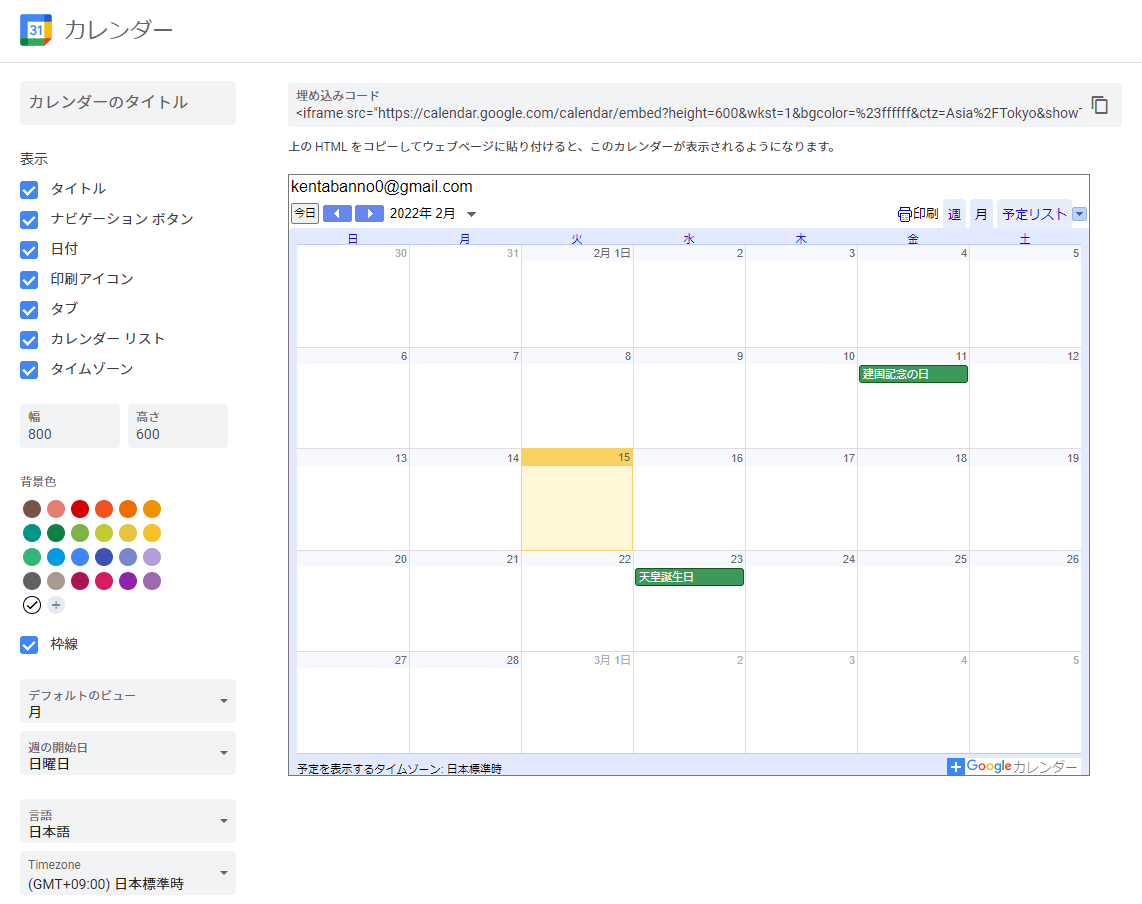This screenshot has width=1142, height=904.
Task: Disable the タイムゾーン checkbox
Action: point(29,370)
